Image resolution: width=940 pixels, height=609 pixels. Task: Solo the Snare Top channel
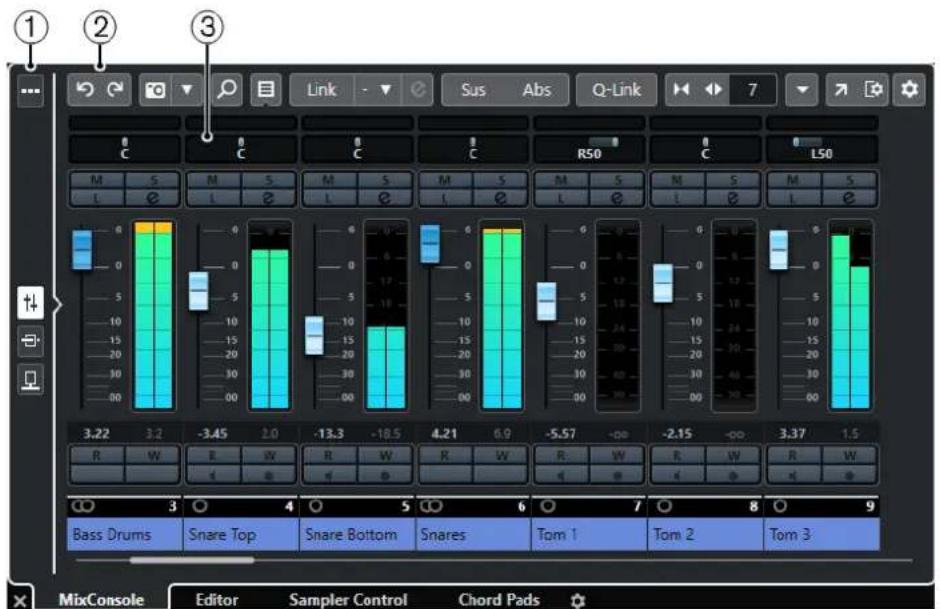click(269, 180)
